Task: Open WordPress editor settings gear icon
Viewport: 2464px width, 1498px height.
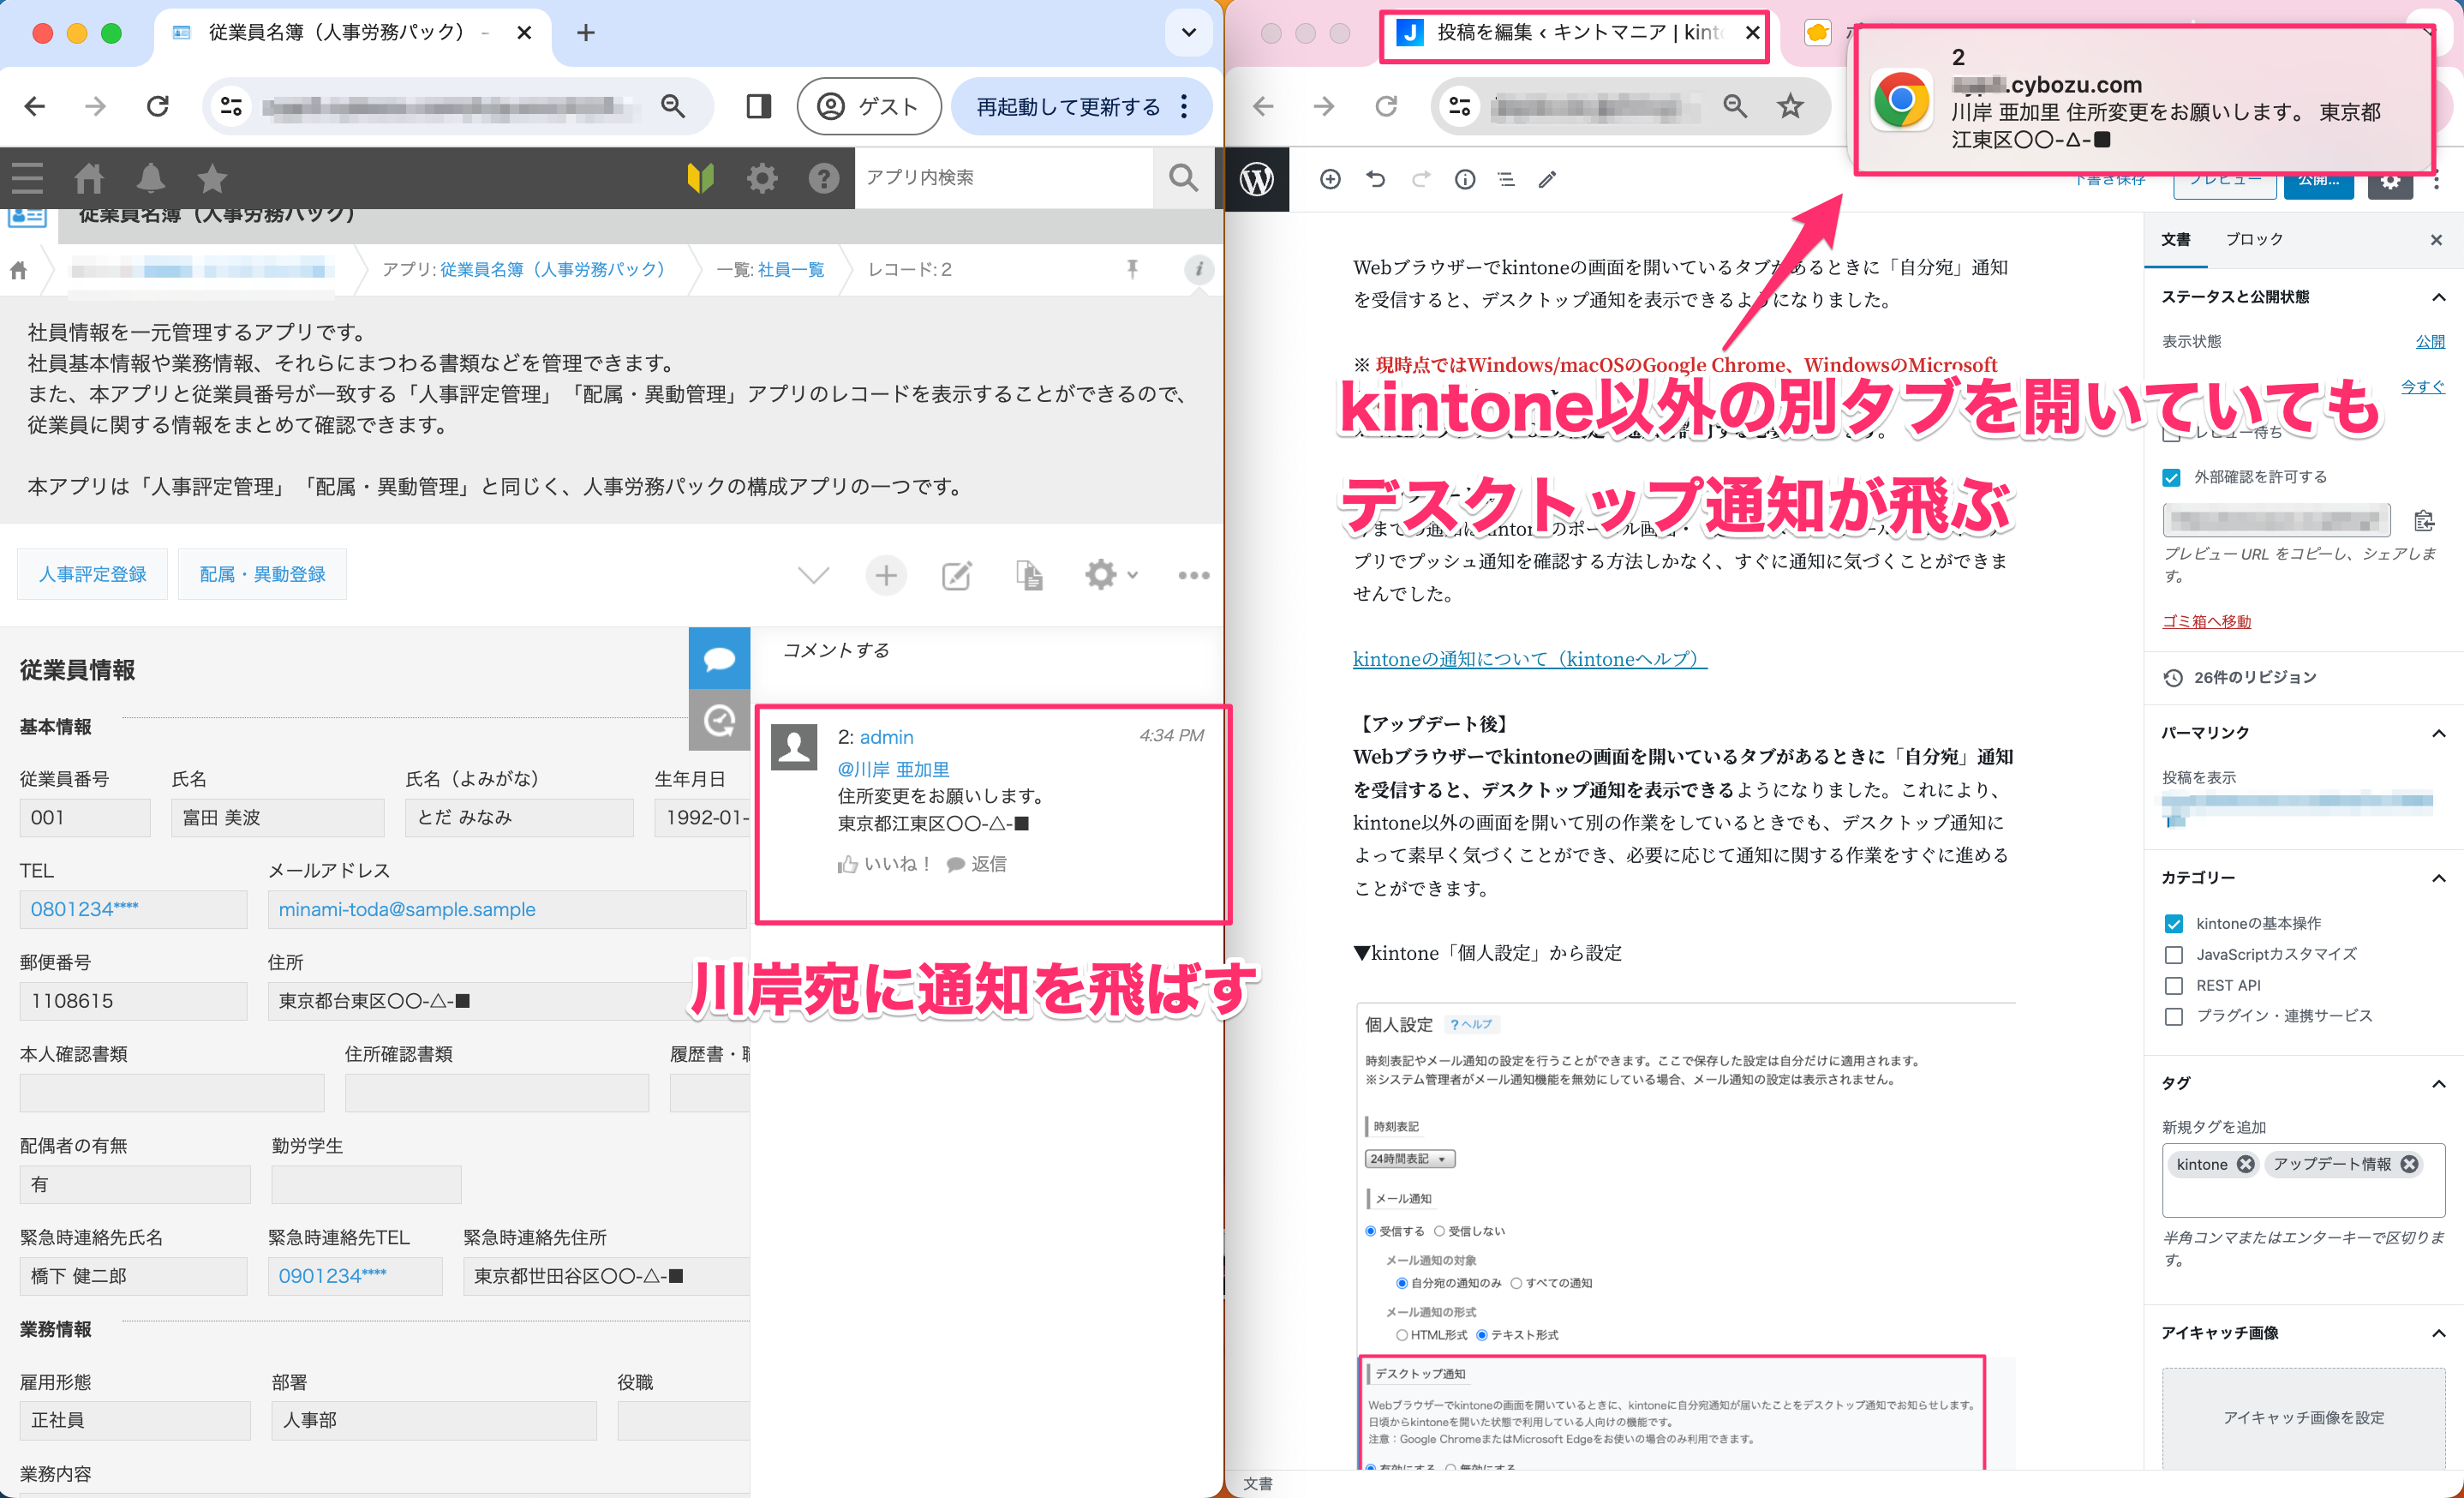Action: [2391, 183]
